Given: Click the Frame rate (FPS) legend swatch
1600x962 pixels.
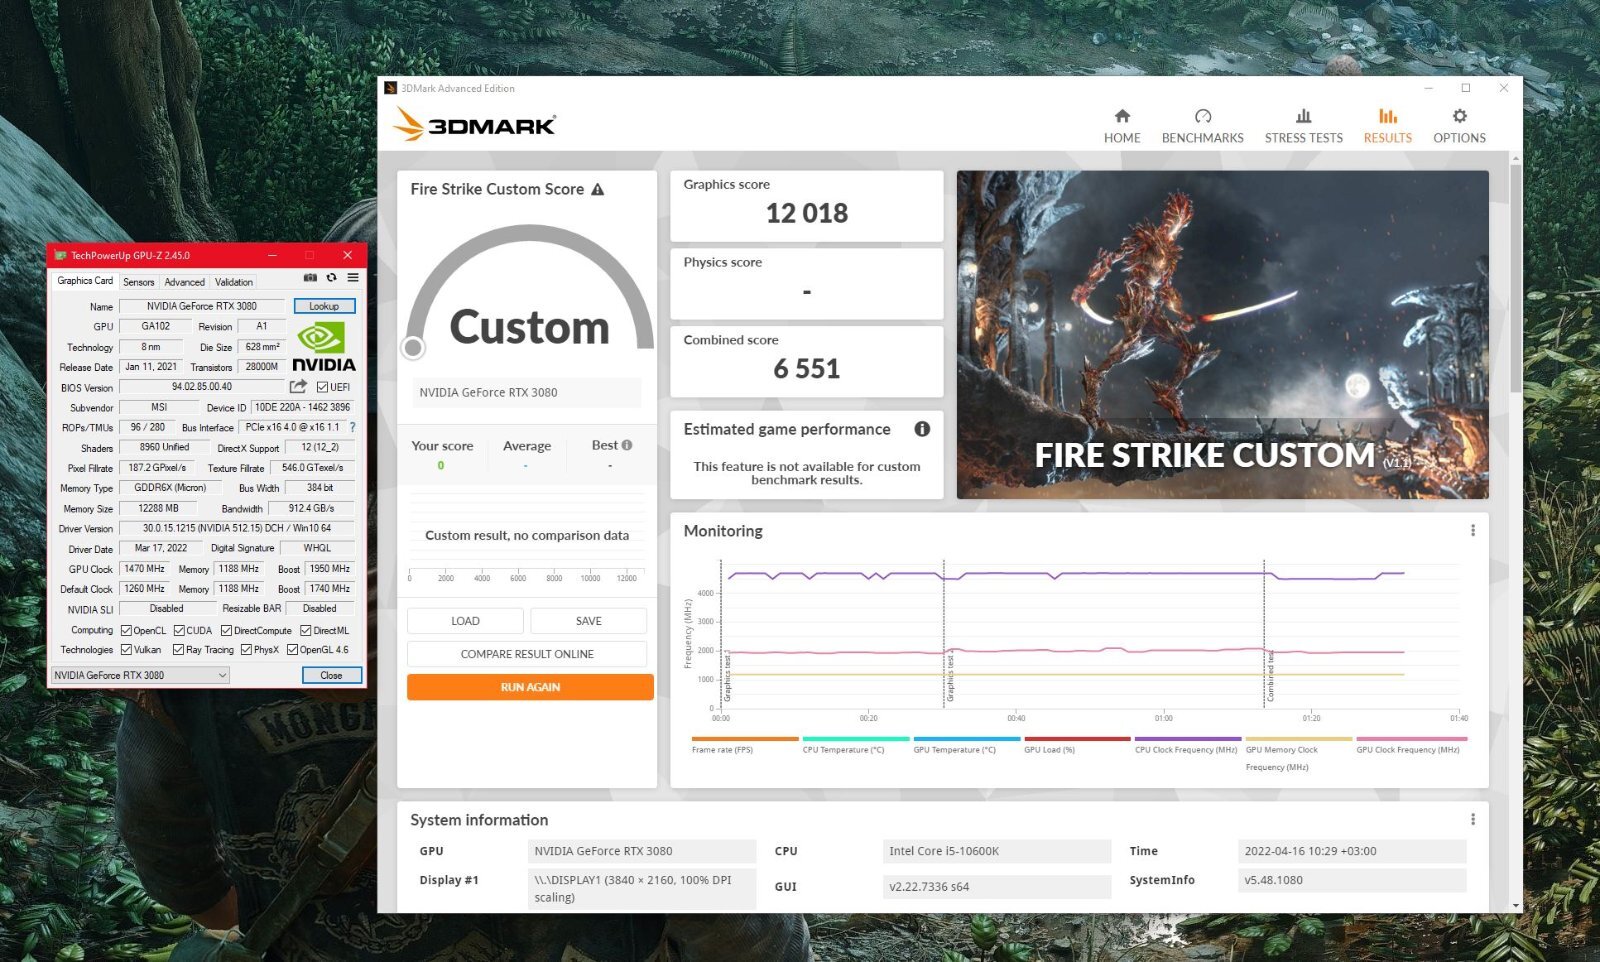Looking at the screenshot, I should tap(745, 739).
